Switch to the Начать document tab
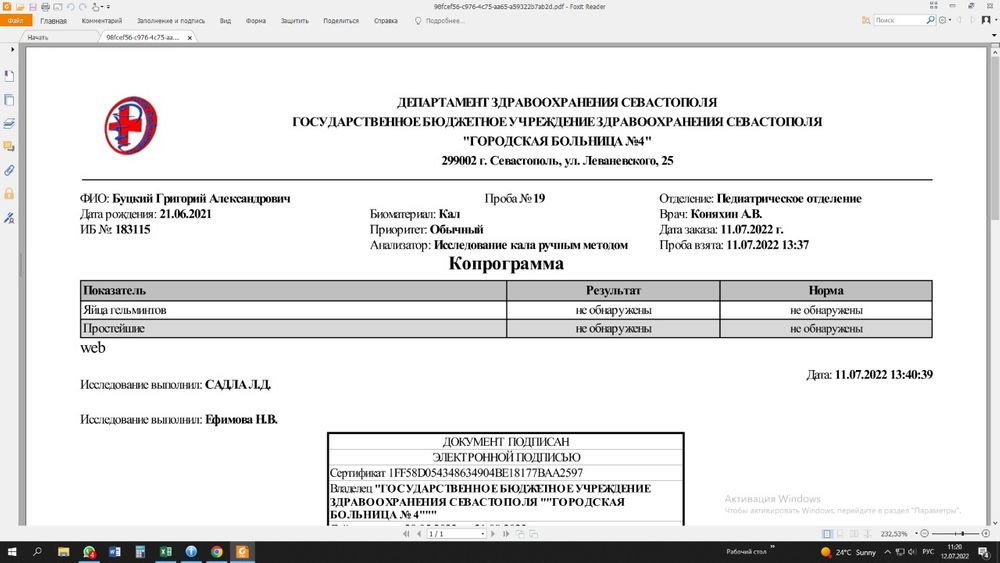Image resolution: width=1000 pixels, height=563 pixels. pos(45,37)
